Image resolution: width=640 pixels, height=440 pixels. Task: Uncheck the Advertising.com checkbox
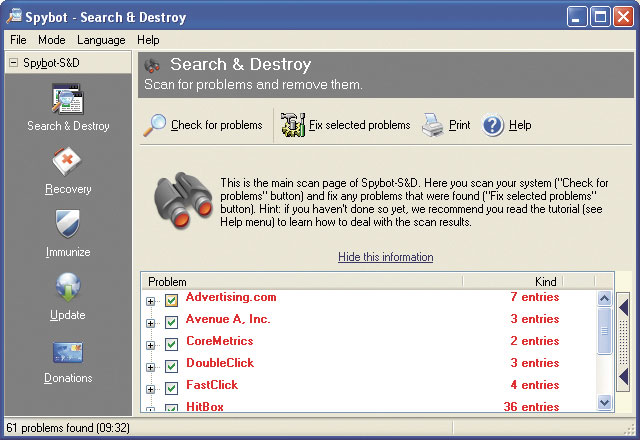coord(171,300)
